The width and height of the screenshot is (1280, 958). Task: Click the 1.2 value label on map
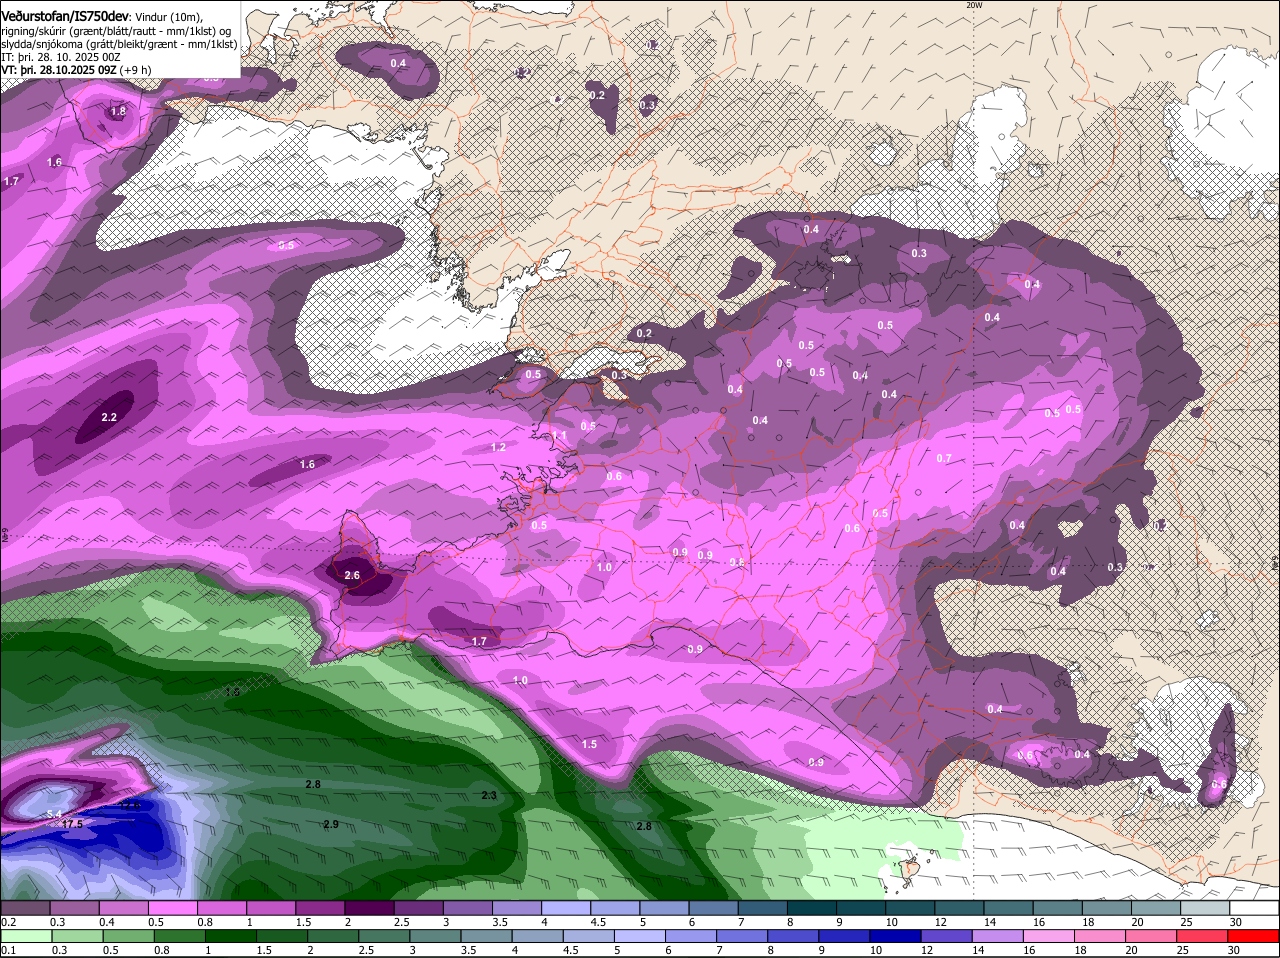coord(499,447)
